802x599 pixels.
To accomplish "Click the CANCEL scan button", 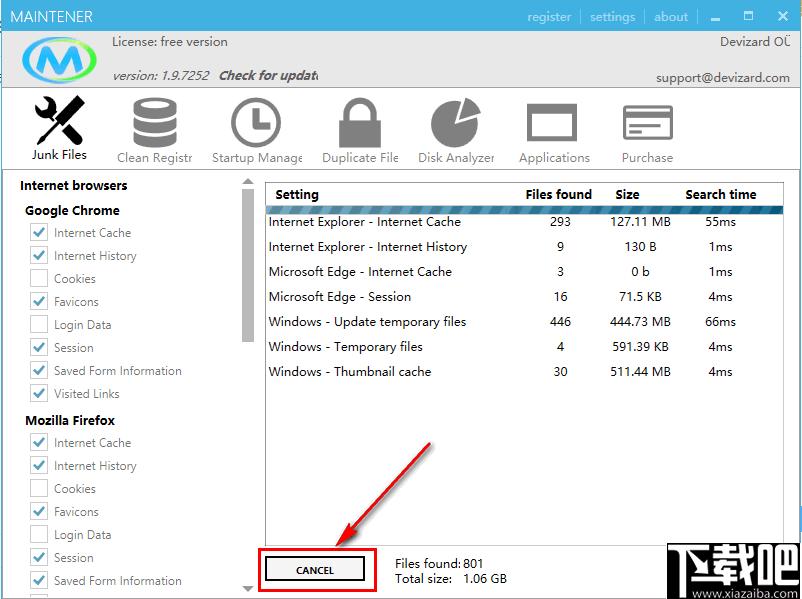I will click(x=315, y=570).
